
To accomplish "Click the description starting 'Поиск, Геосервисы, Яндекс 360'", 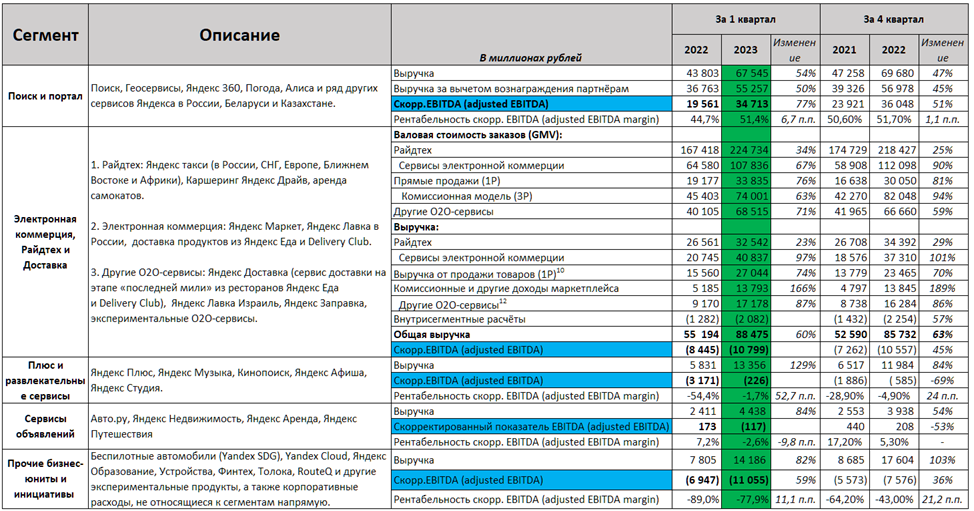I will 240,96.
